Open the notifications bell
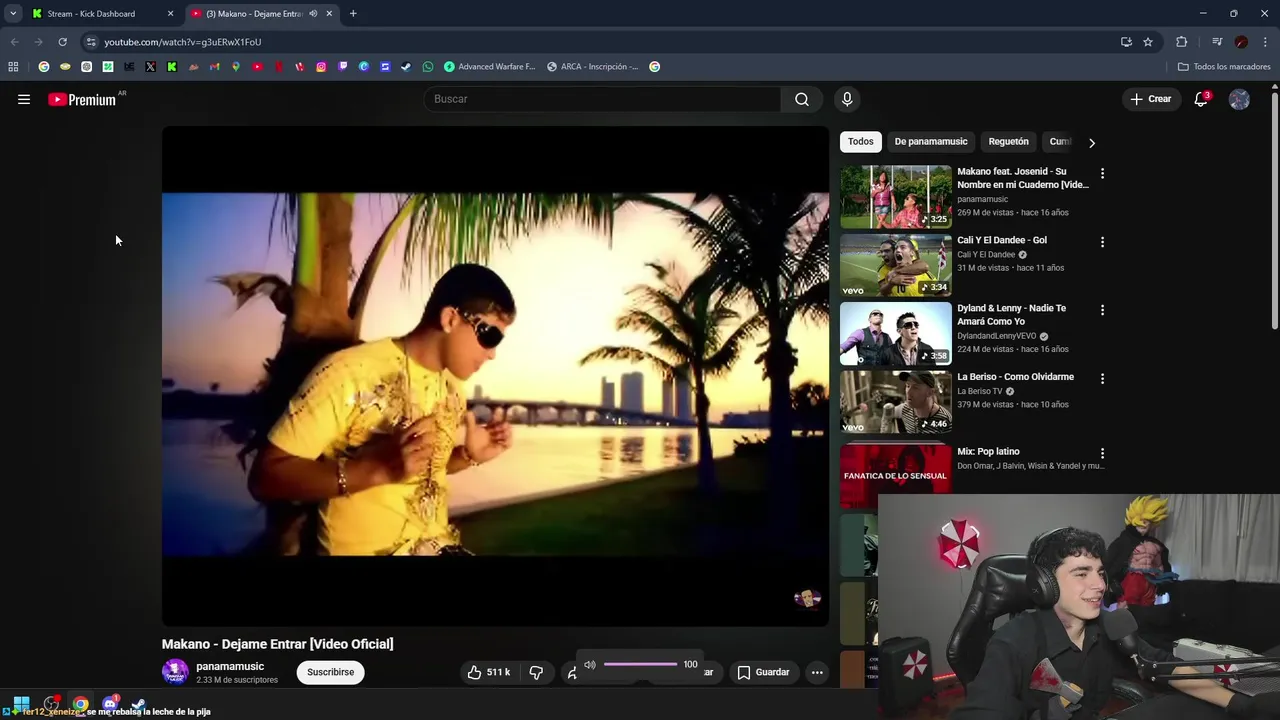Screen dimensions: 1280x720 (1201, 99)
